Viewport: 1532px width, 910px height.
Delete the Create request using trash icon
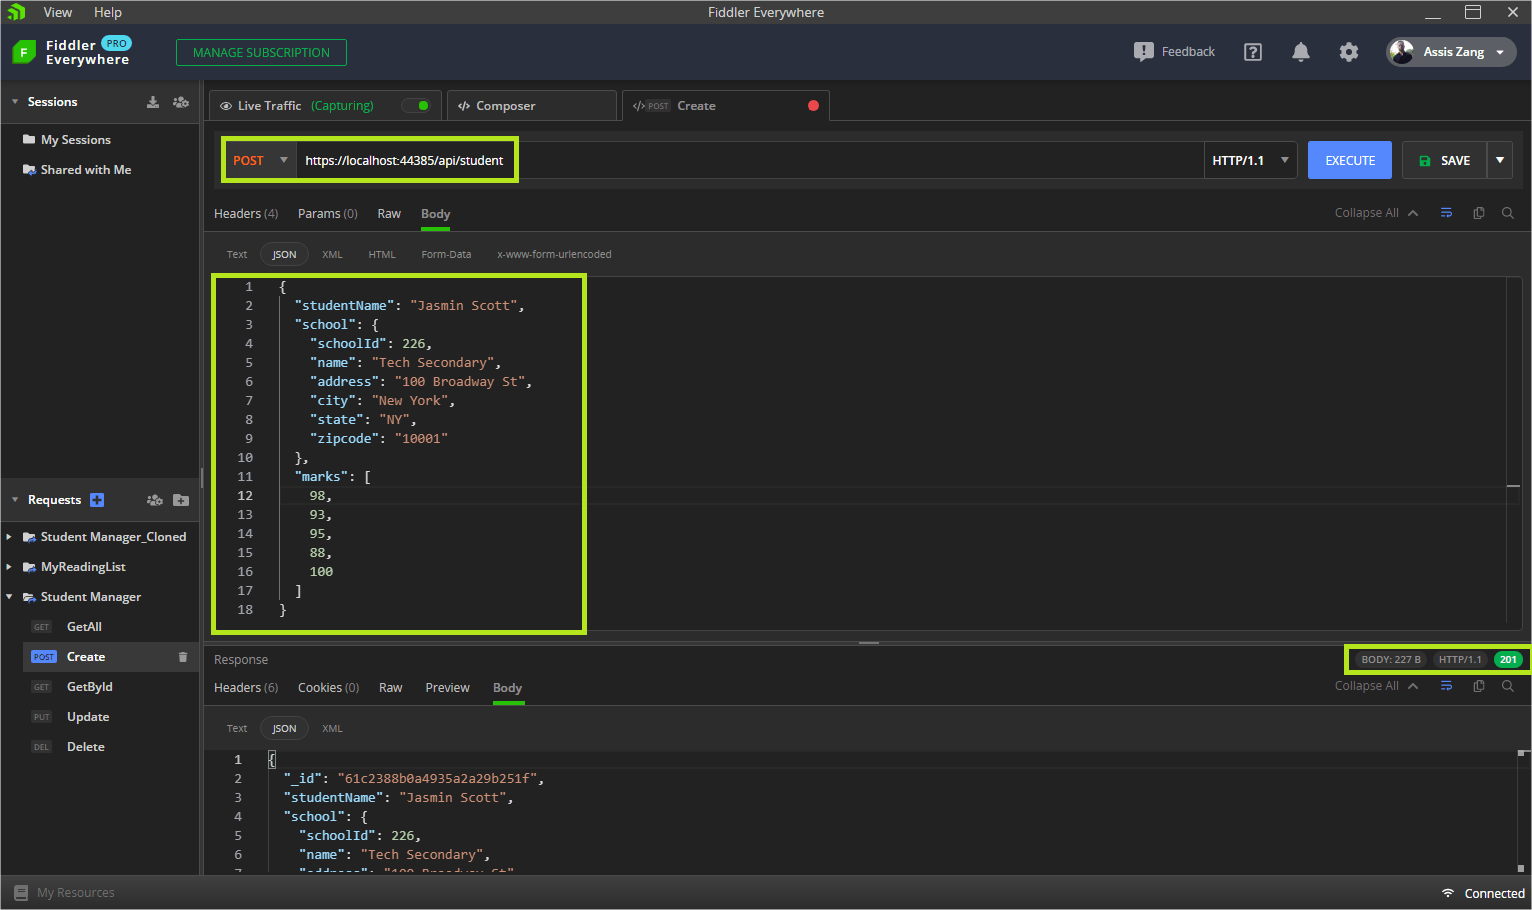click(x=183, y=657)
